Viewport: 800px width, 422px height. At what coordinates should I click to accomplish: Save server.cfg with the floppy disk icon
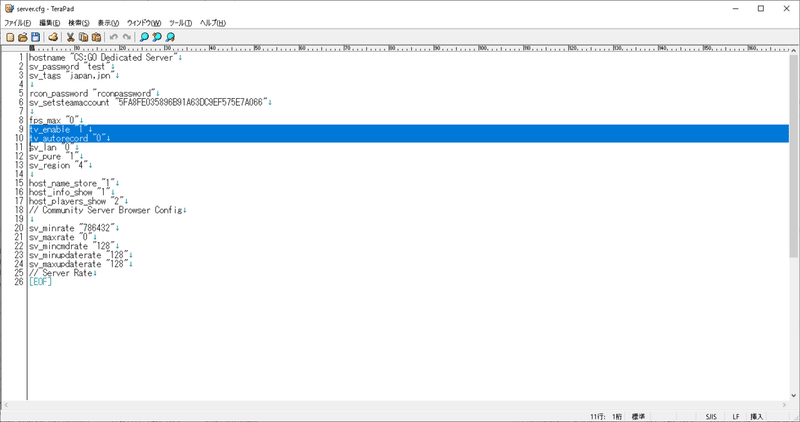tap(35, 37)
